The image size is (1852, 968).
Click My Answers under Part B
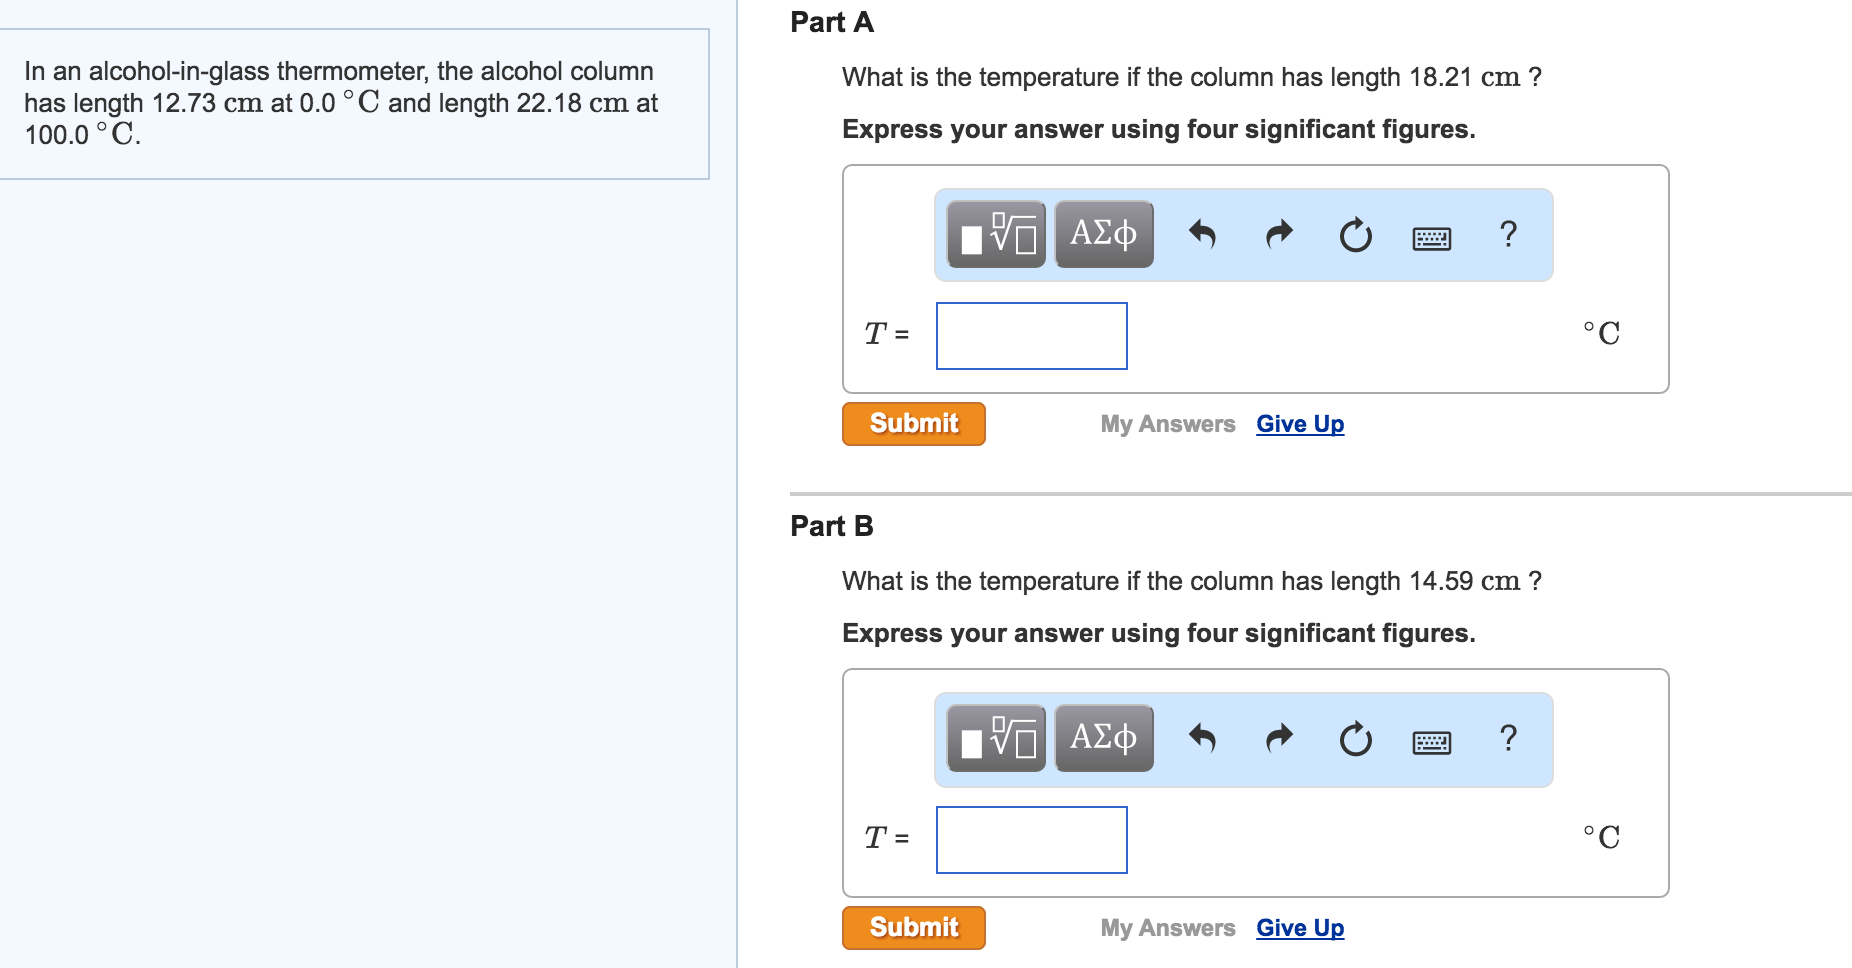coord(1167,927)
